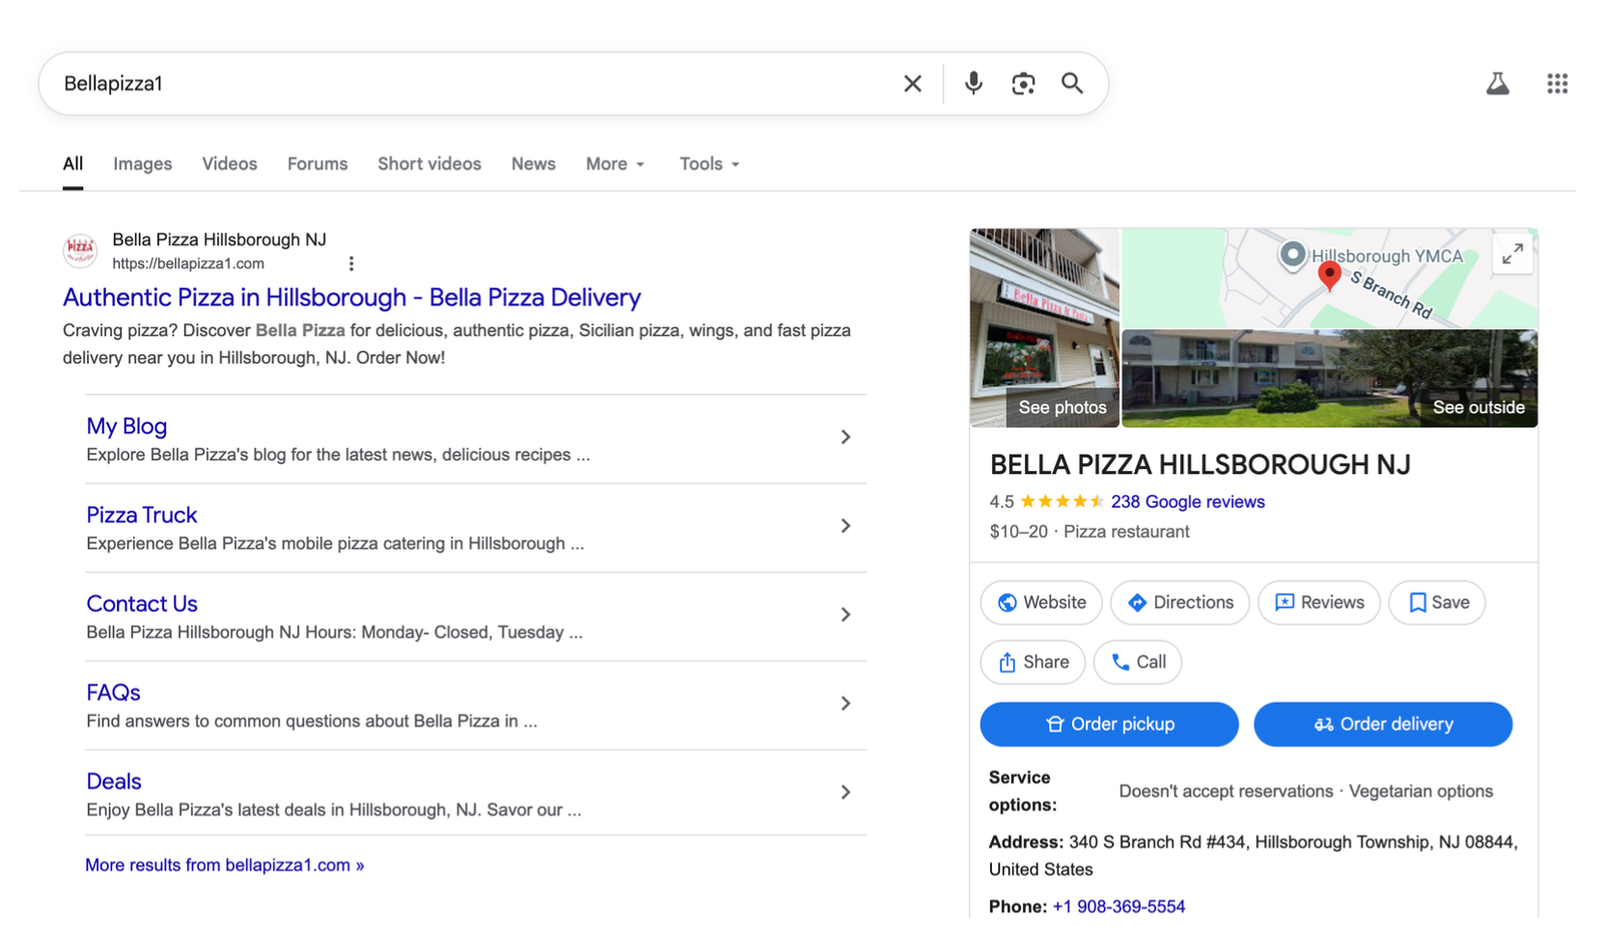Click the Bellapizza1 search input field

click(470, 84)
